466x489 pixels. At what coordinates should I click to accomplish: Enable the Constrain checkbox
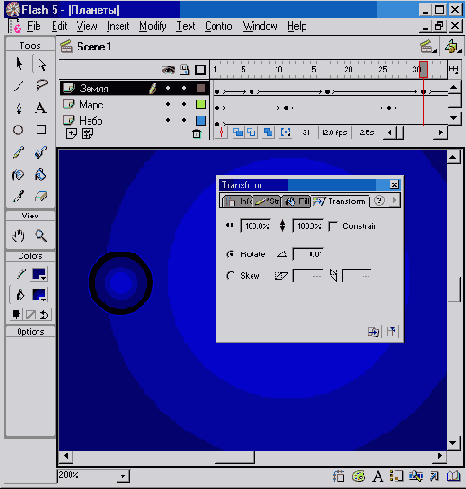pos(333,226)
